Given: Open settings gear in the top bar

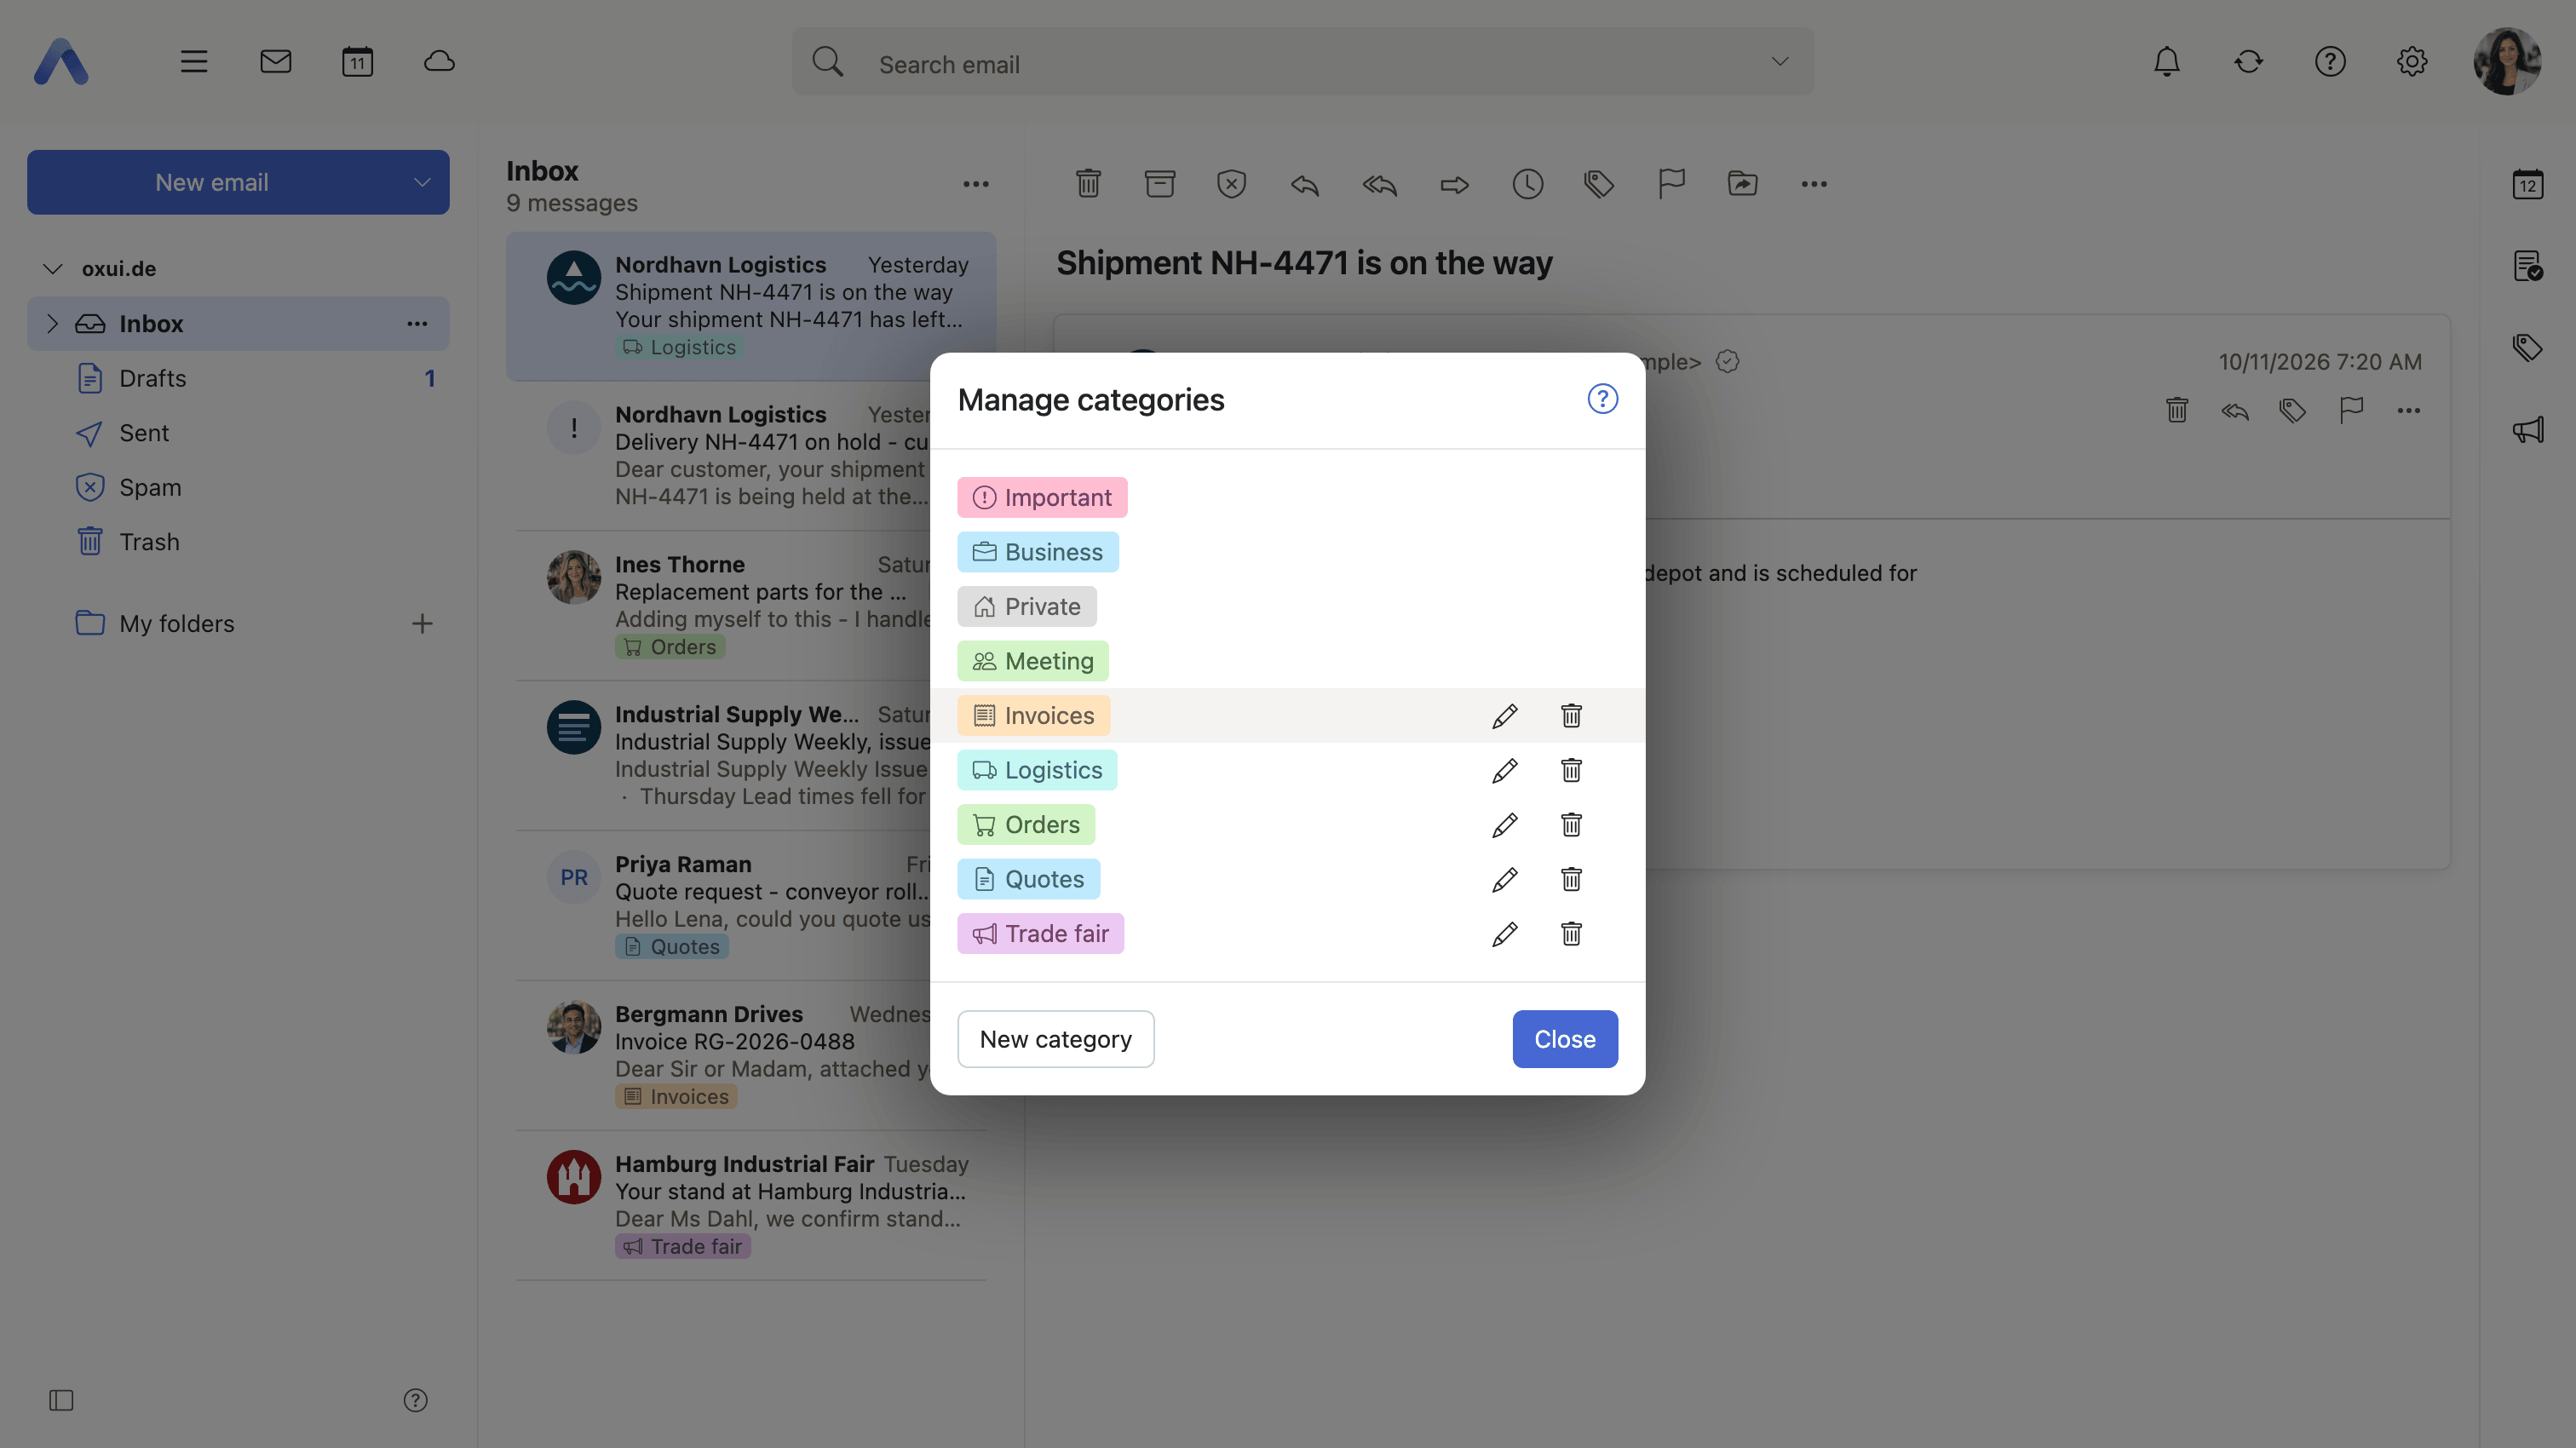Looking at the screenshot, I should click(2411, 62).
